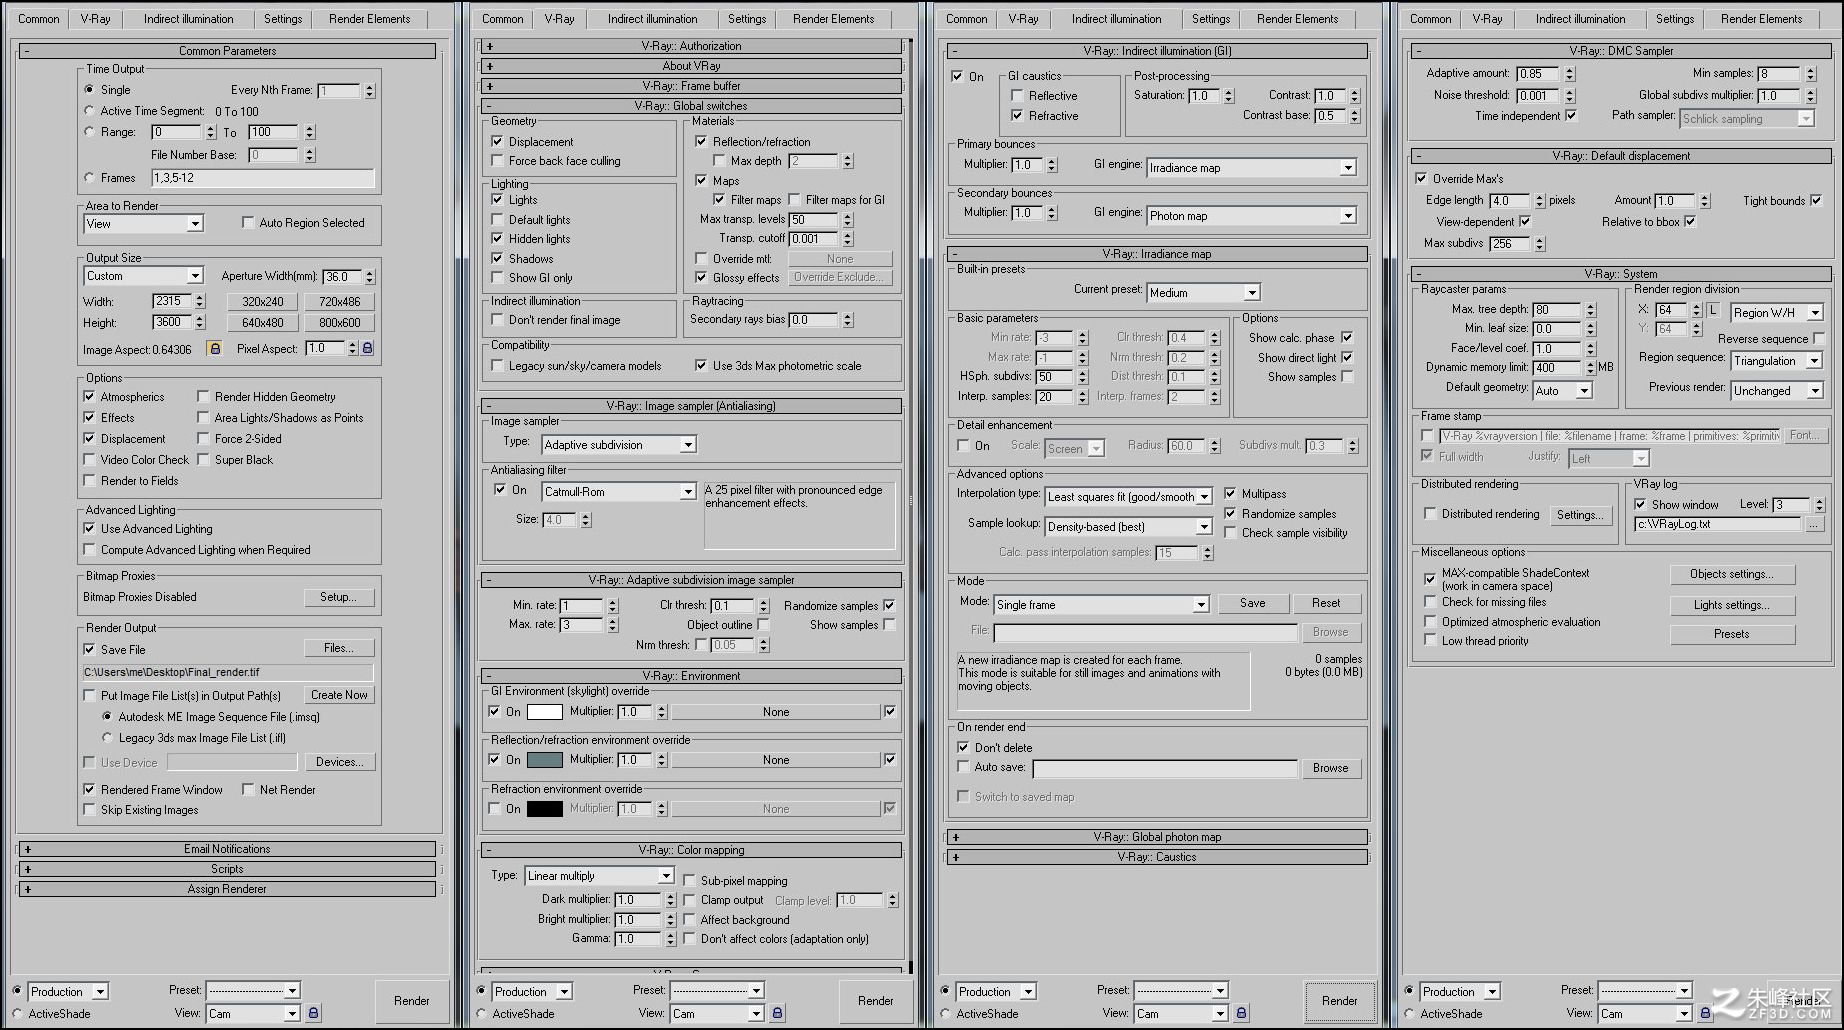Open Indirect illumination tab in Global switches panel
Image resolution: width=1844 pixels, height=1030 pixels.
pos(653,19)
